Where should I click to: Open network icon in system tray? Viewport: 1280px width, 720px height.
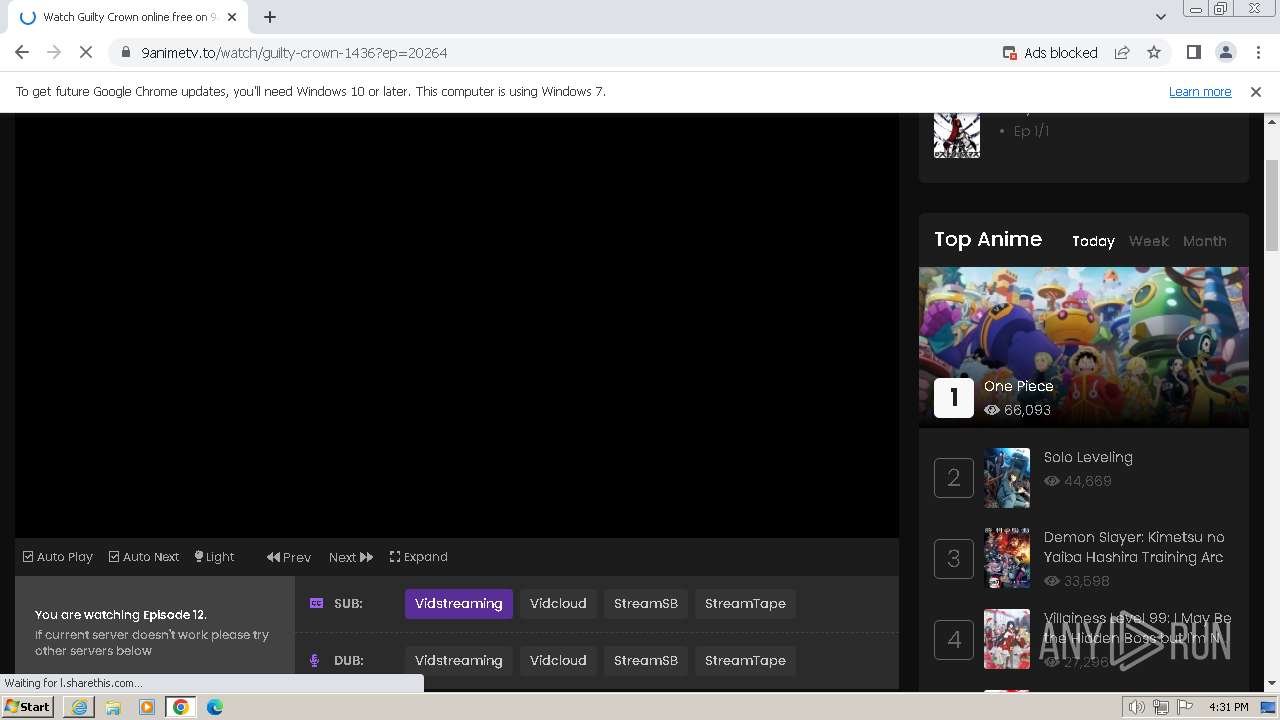pos(1161,707)
